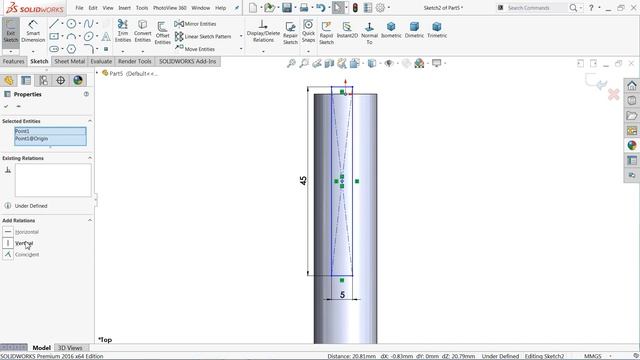Add Vertical relation
Viewport: 640px width, 360px height.
click(x=19, y=243)
